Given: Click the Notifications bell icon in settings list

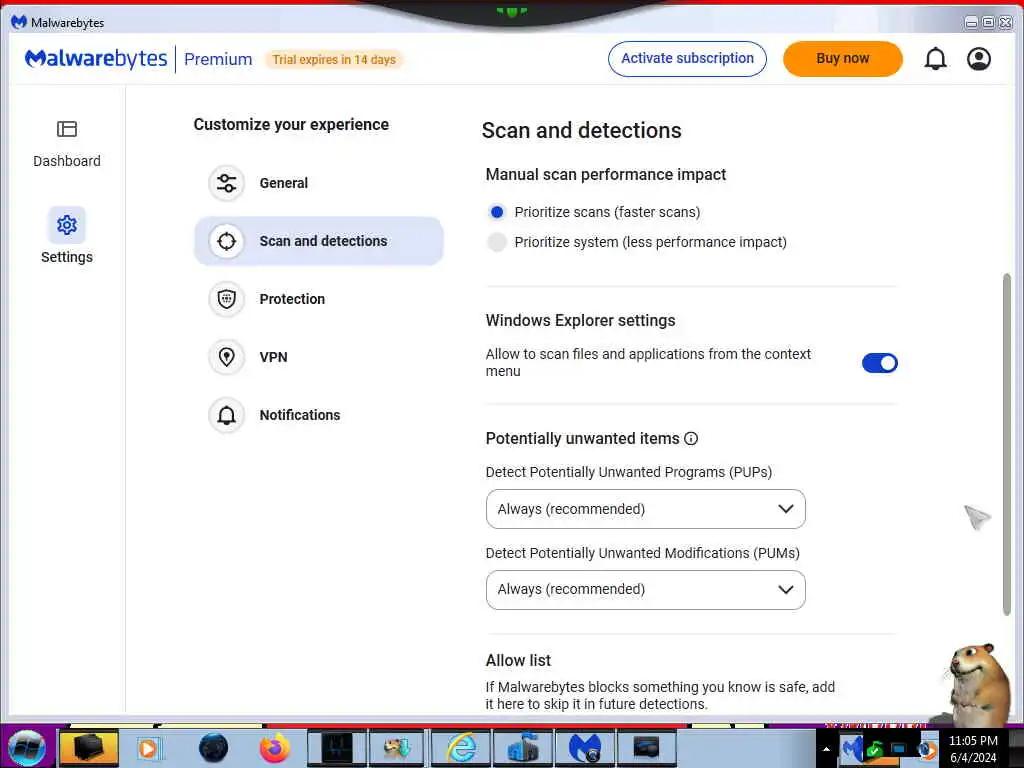Looking at the screenshot, I should [227, 415].
